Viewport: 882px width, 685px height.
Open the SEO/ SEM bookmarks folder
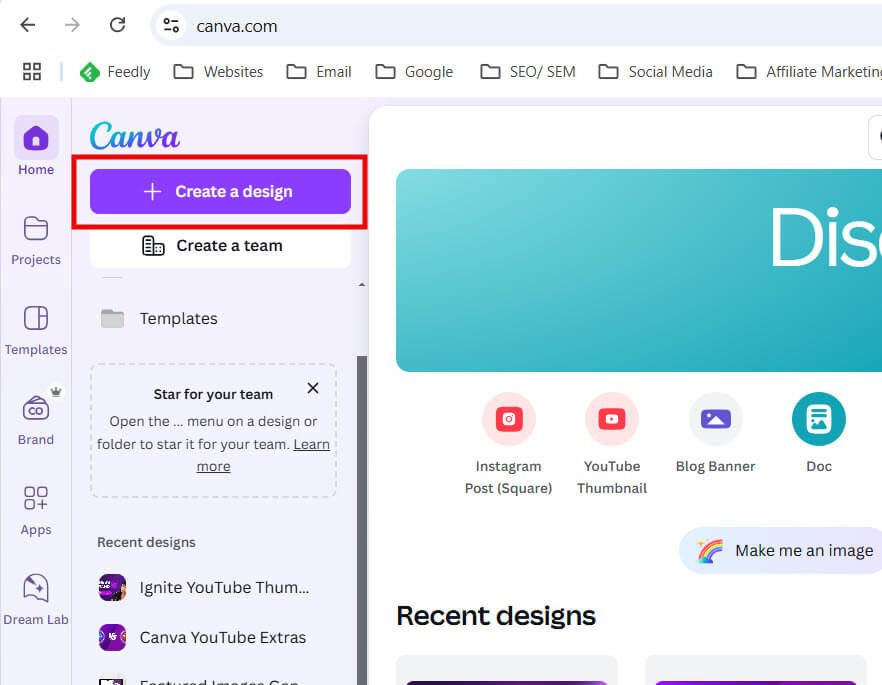[x=528, y=72]
